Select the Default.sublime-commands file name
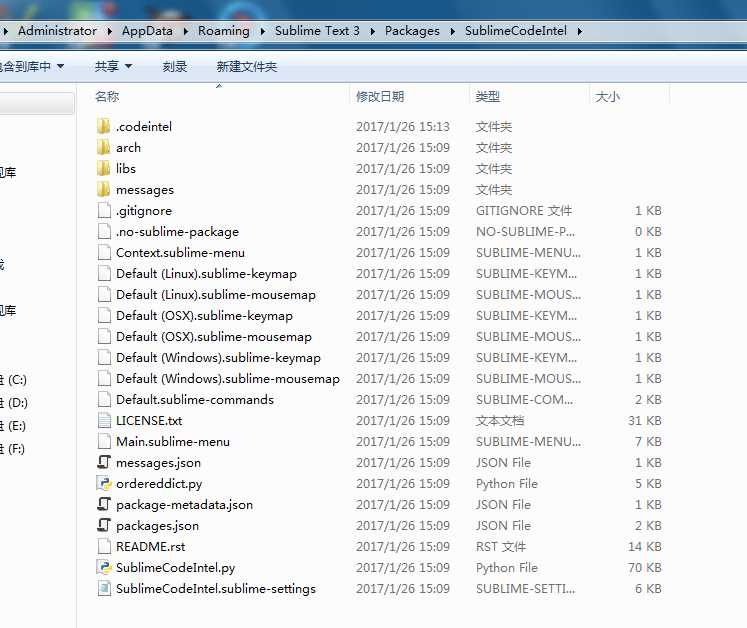 pyautogui.click(x=195, y=399)
